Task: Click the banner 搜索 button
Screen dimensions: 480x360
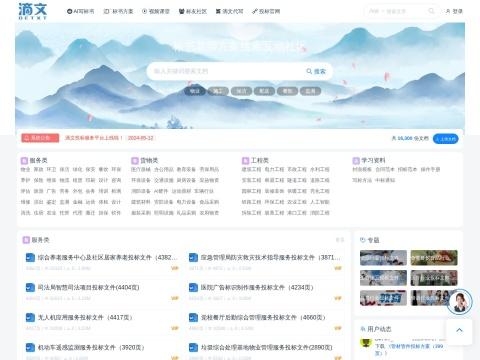Action: pyautogui.click(x=316, y=71)
